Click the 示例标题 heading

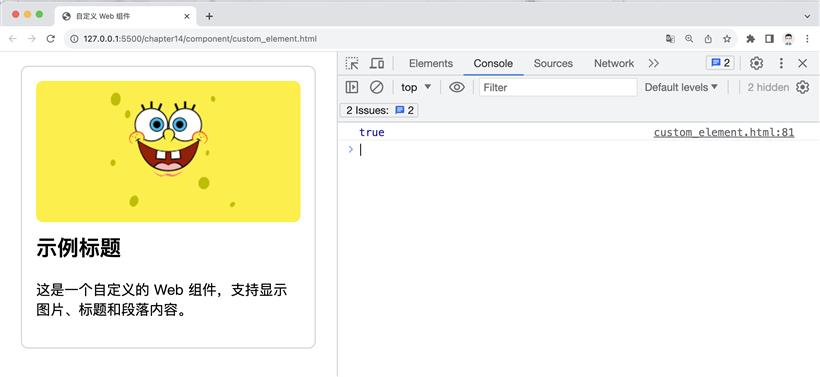pos(78,248)
